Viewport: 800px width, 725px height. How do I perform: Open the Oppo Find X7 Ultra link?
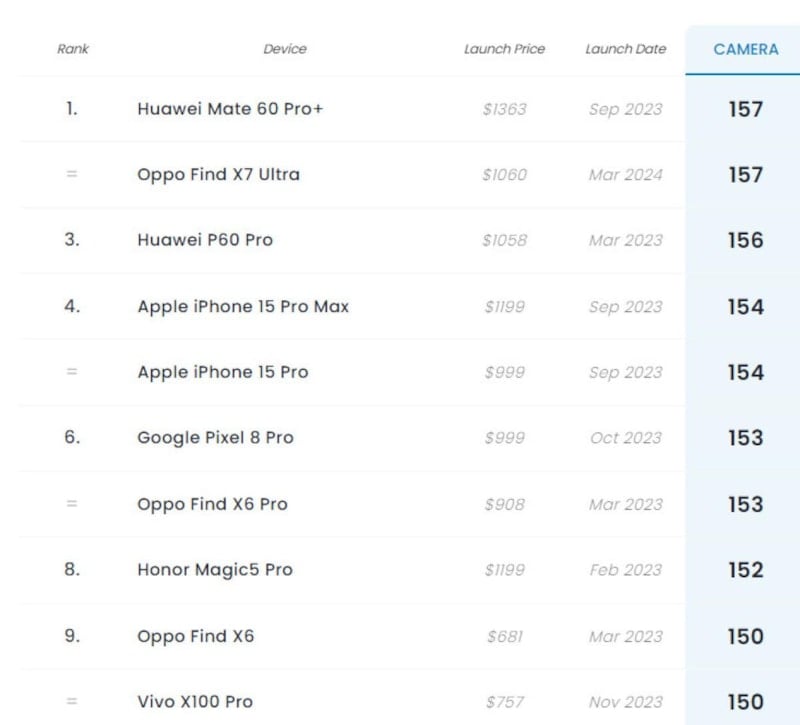click(x=218, y=174)
